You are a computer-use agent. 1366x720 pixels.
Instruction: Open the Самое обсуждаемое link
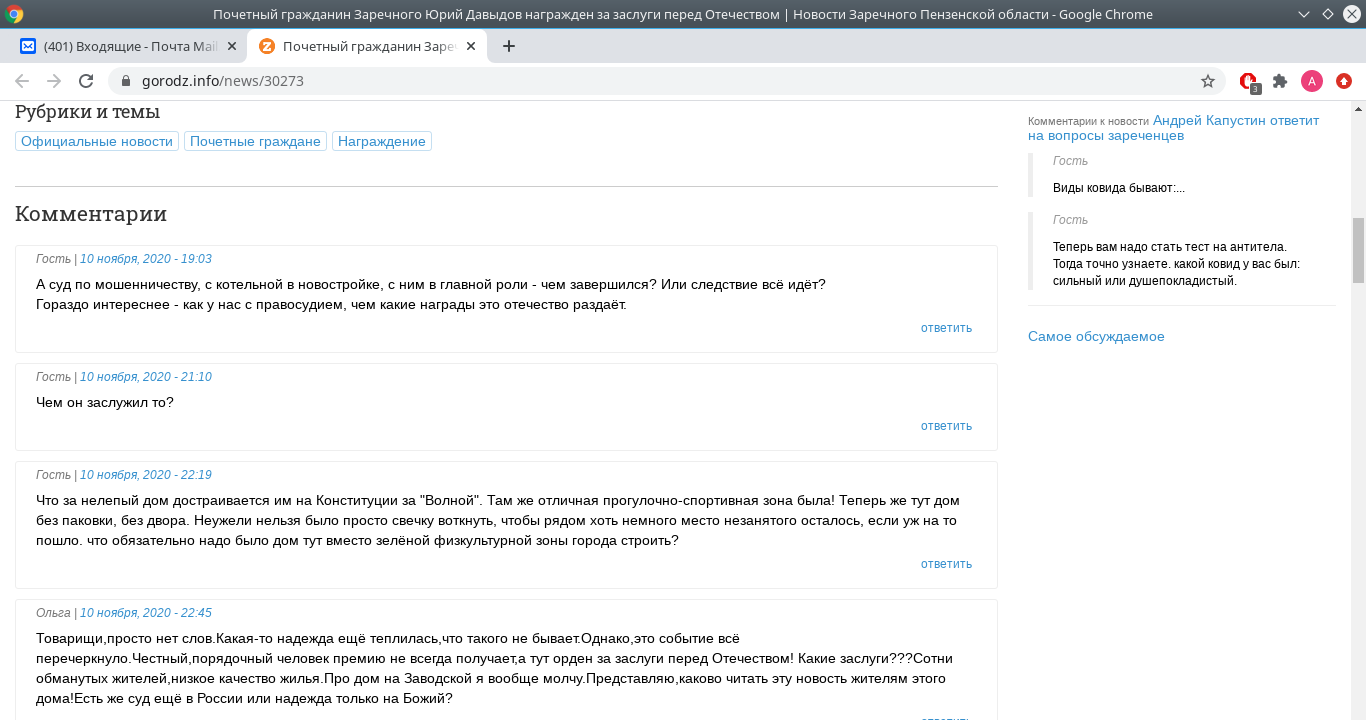pyautogui.click(x=1096, y=336)
